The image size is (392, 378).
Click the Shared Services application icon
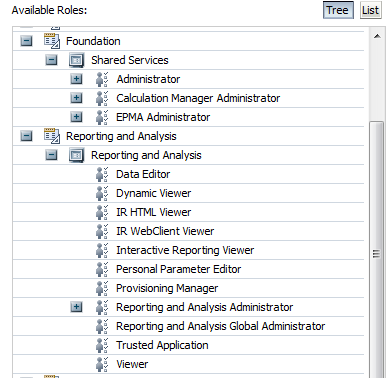pos(77,60)
